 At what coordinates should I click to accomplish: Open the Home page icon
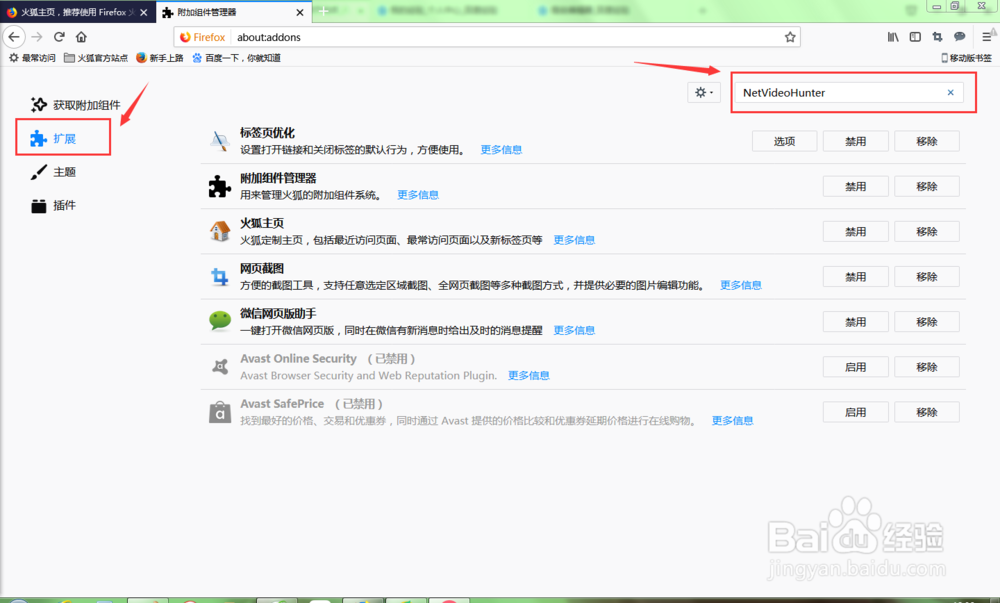[81, 37]
